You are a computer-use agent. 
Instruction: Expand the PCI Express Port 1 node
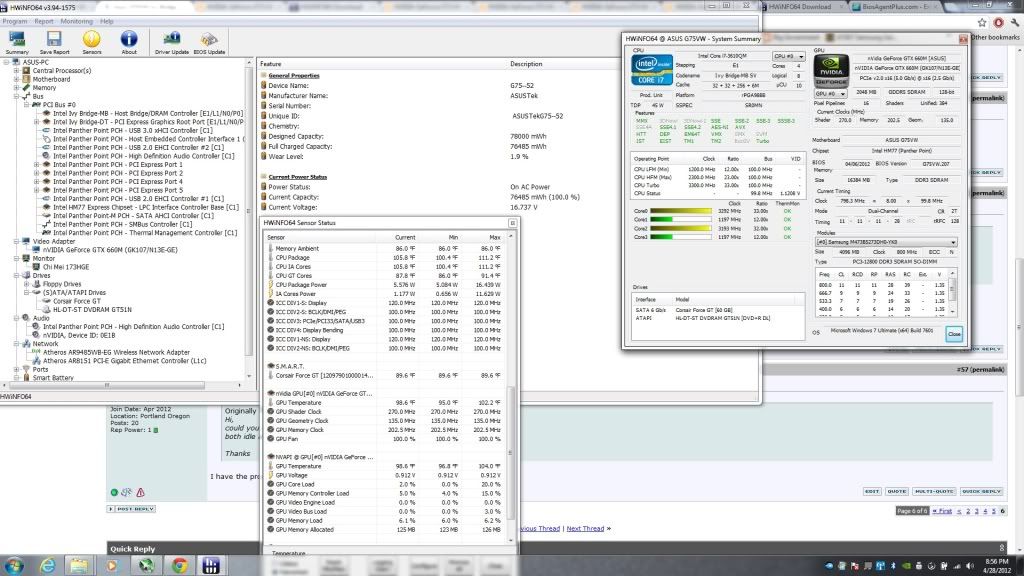(37, 165)
